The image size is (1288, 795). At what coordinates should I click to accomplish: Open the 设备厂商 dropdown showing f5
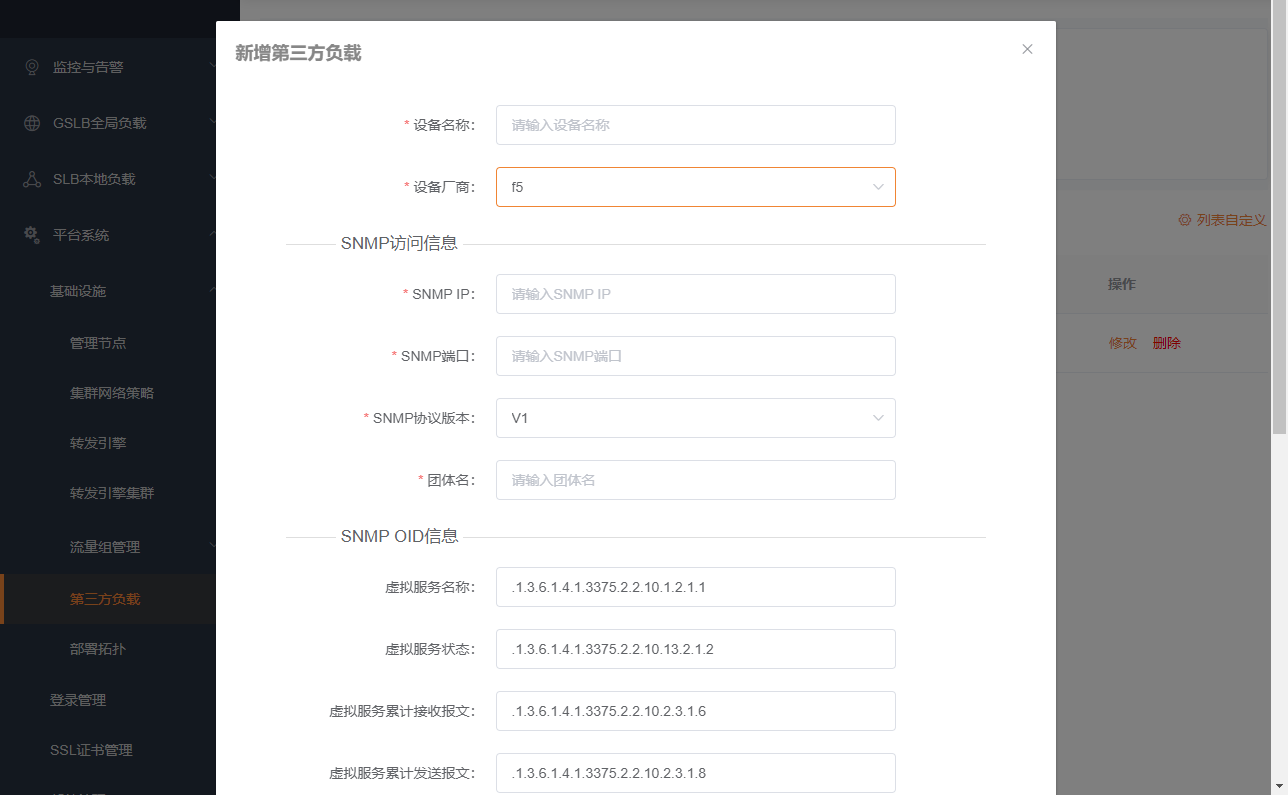695,187
